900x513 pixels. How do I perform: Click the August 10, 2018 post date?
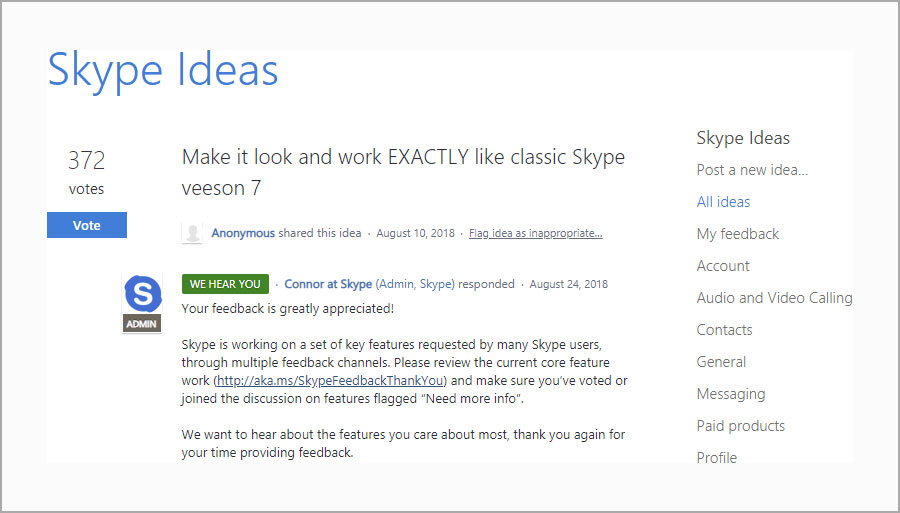[416, 233]
